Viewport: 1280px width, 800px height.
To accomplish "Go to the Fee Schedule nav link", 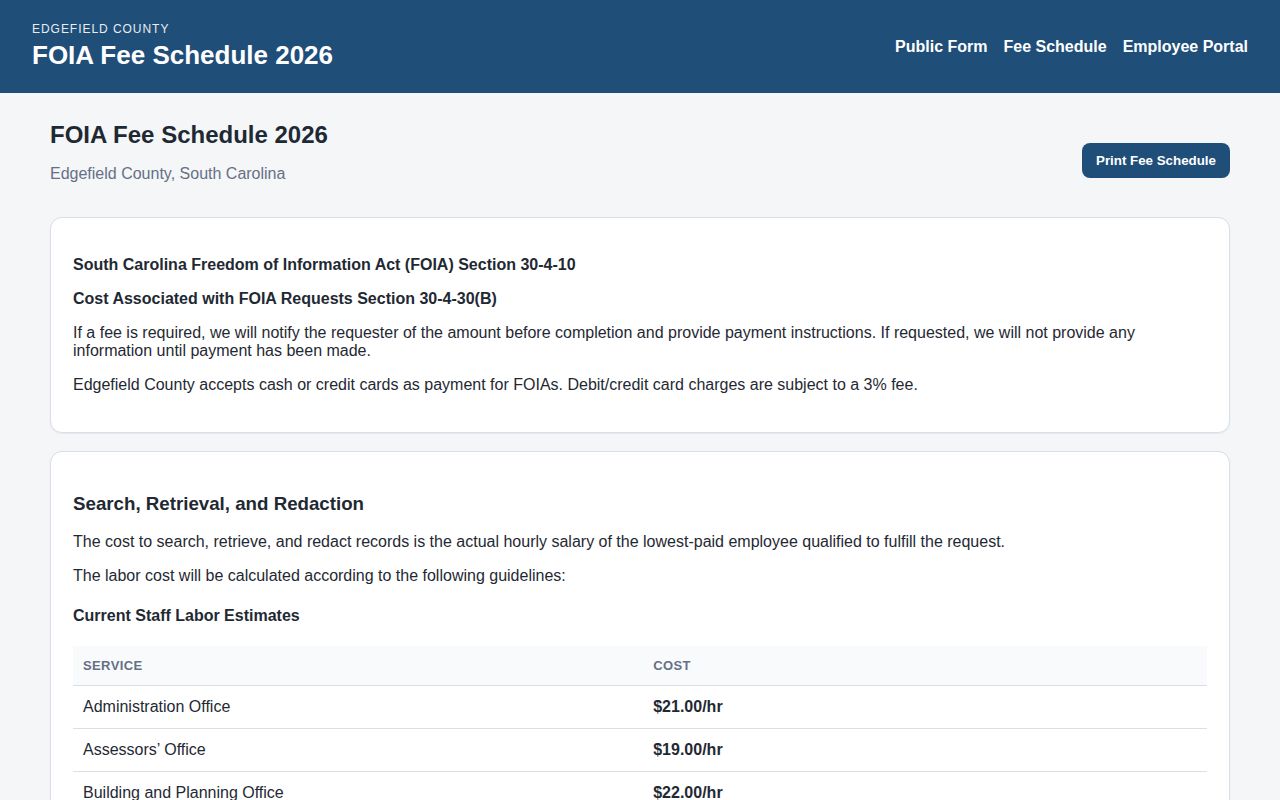I will pos(1055,46).
